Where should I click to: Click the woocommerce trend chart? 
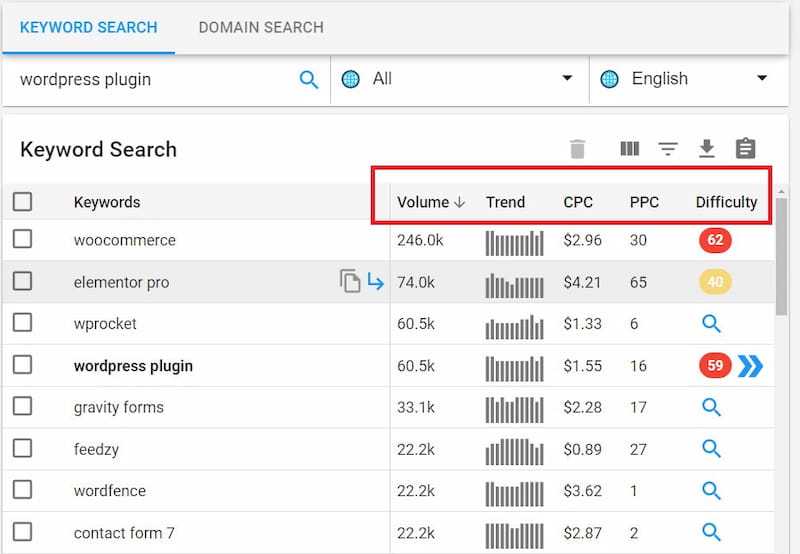(514, 243)
